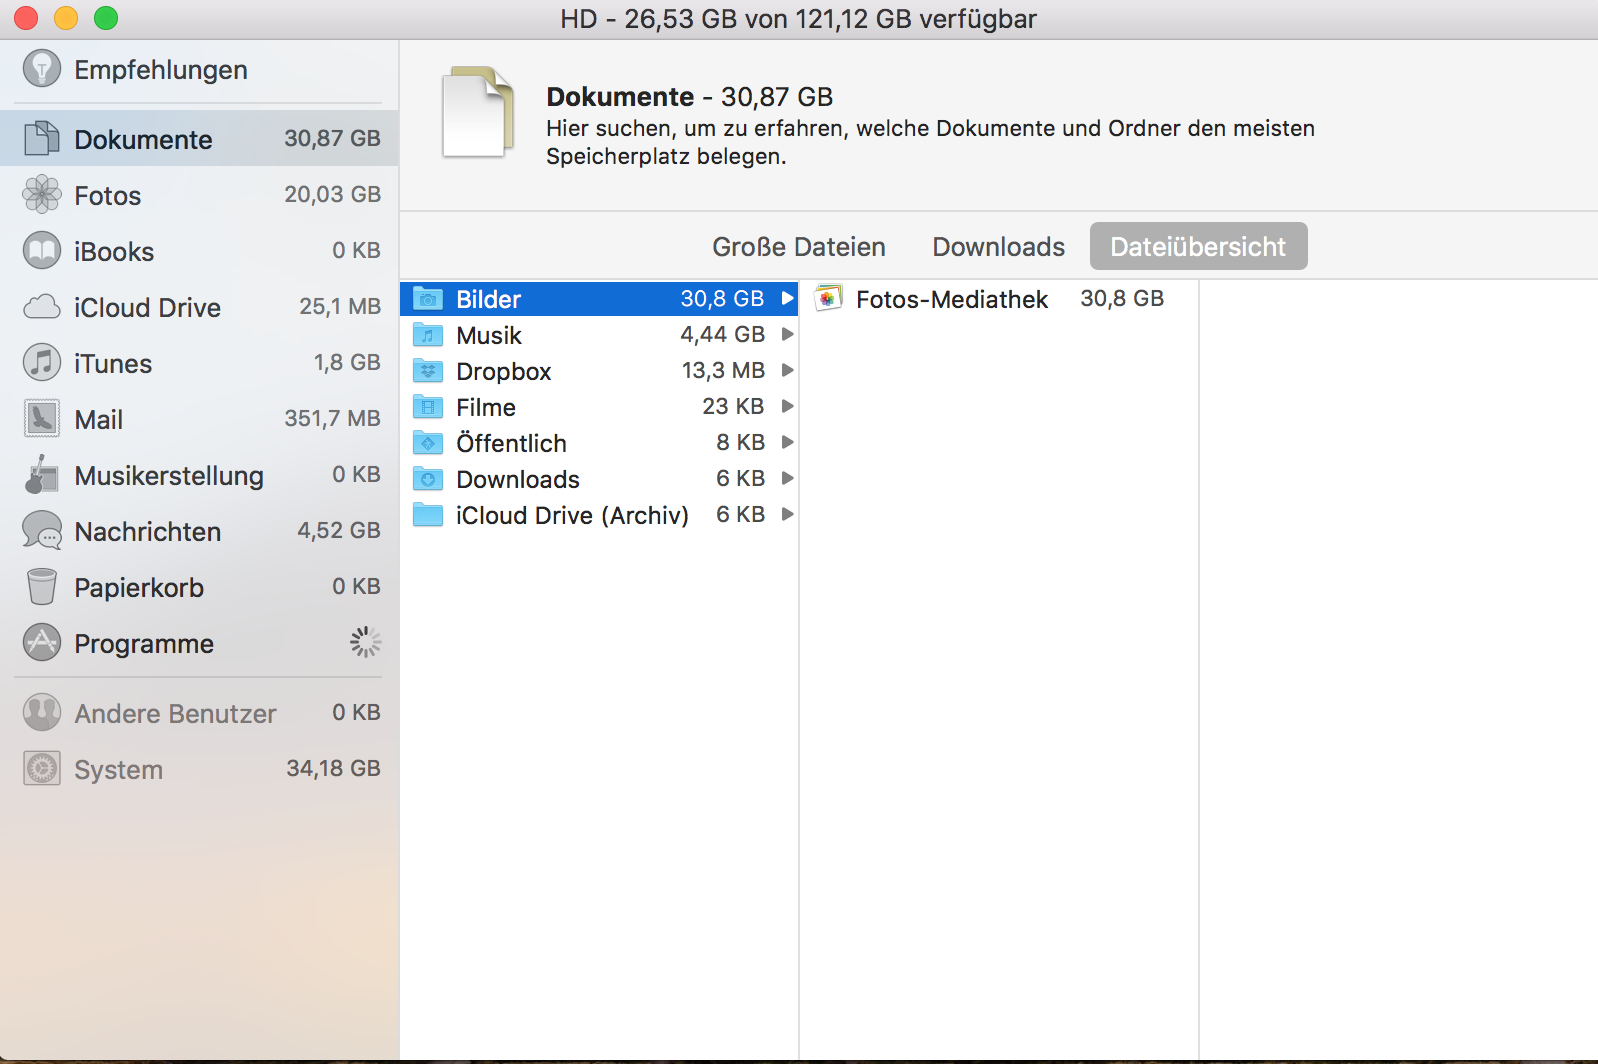Click the Nachrichten speech bubble icon
Image resolution: width=1598 pixels, height=1064 pixels.
[42, 531]
